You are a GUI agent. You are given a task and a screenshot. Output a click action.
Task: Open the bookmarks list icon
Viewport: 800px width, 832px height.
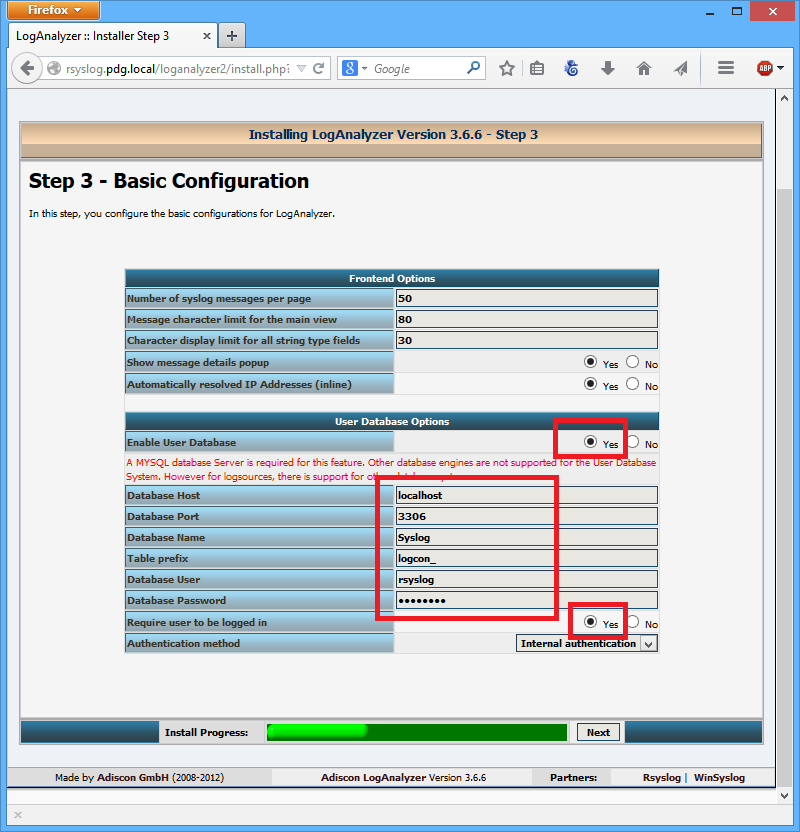point(537,69)
